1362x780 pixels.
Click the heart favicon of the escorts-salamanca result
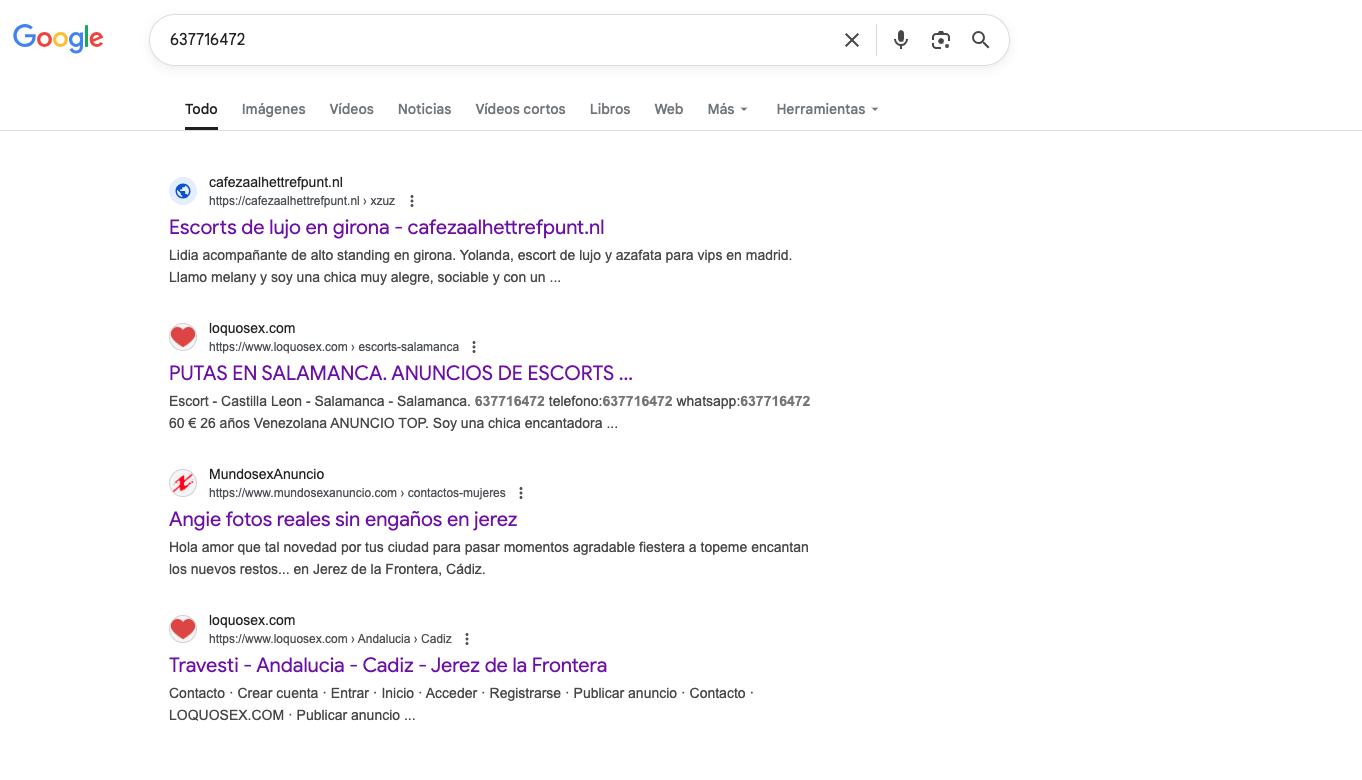point(183,337)
